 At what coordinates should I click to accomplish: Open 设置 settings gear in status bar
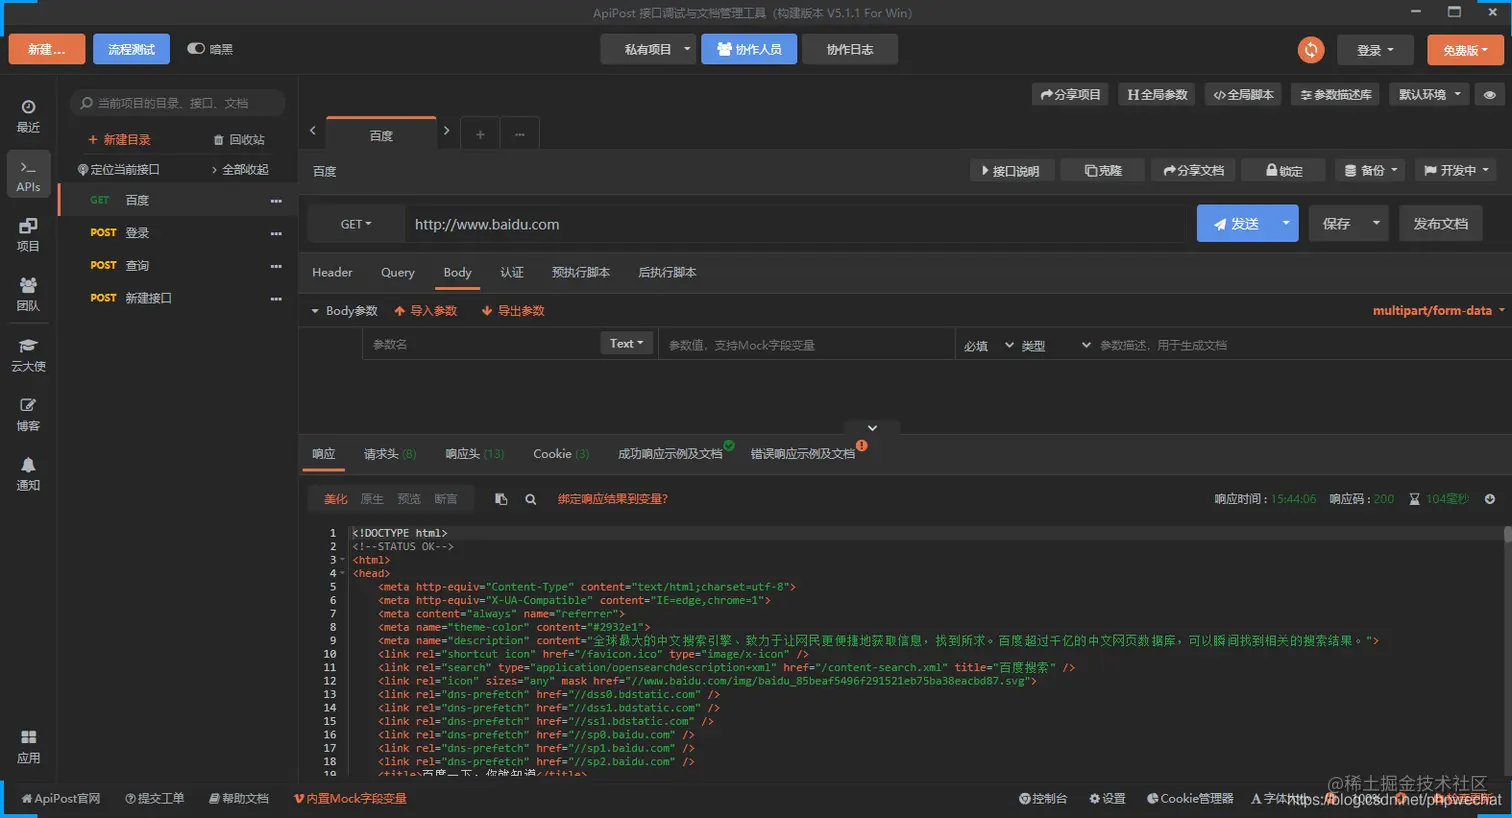tap(1107, 799)
